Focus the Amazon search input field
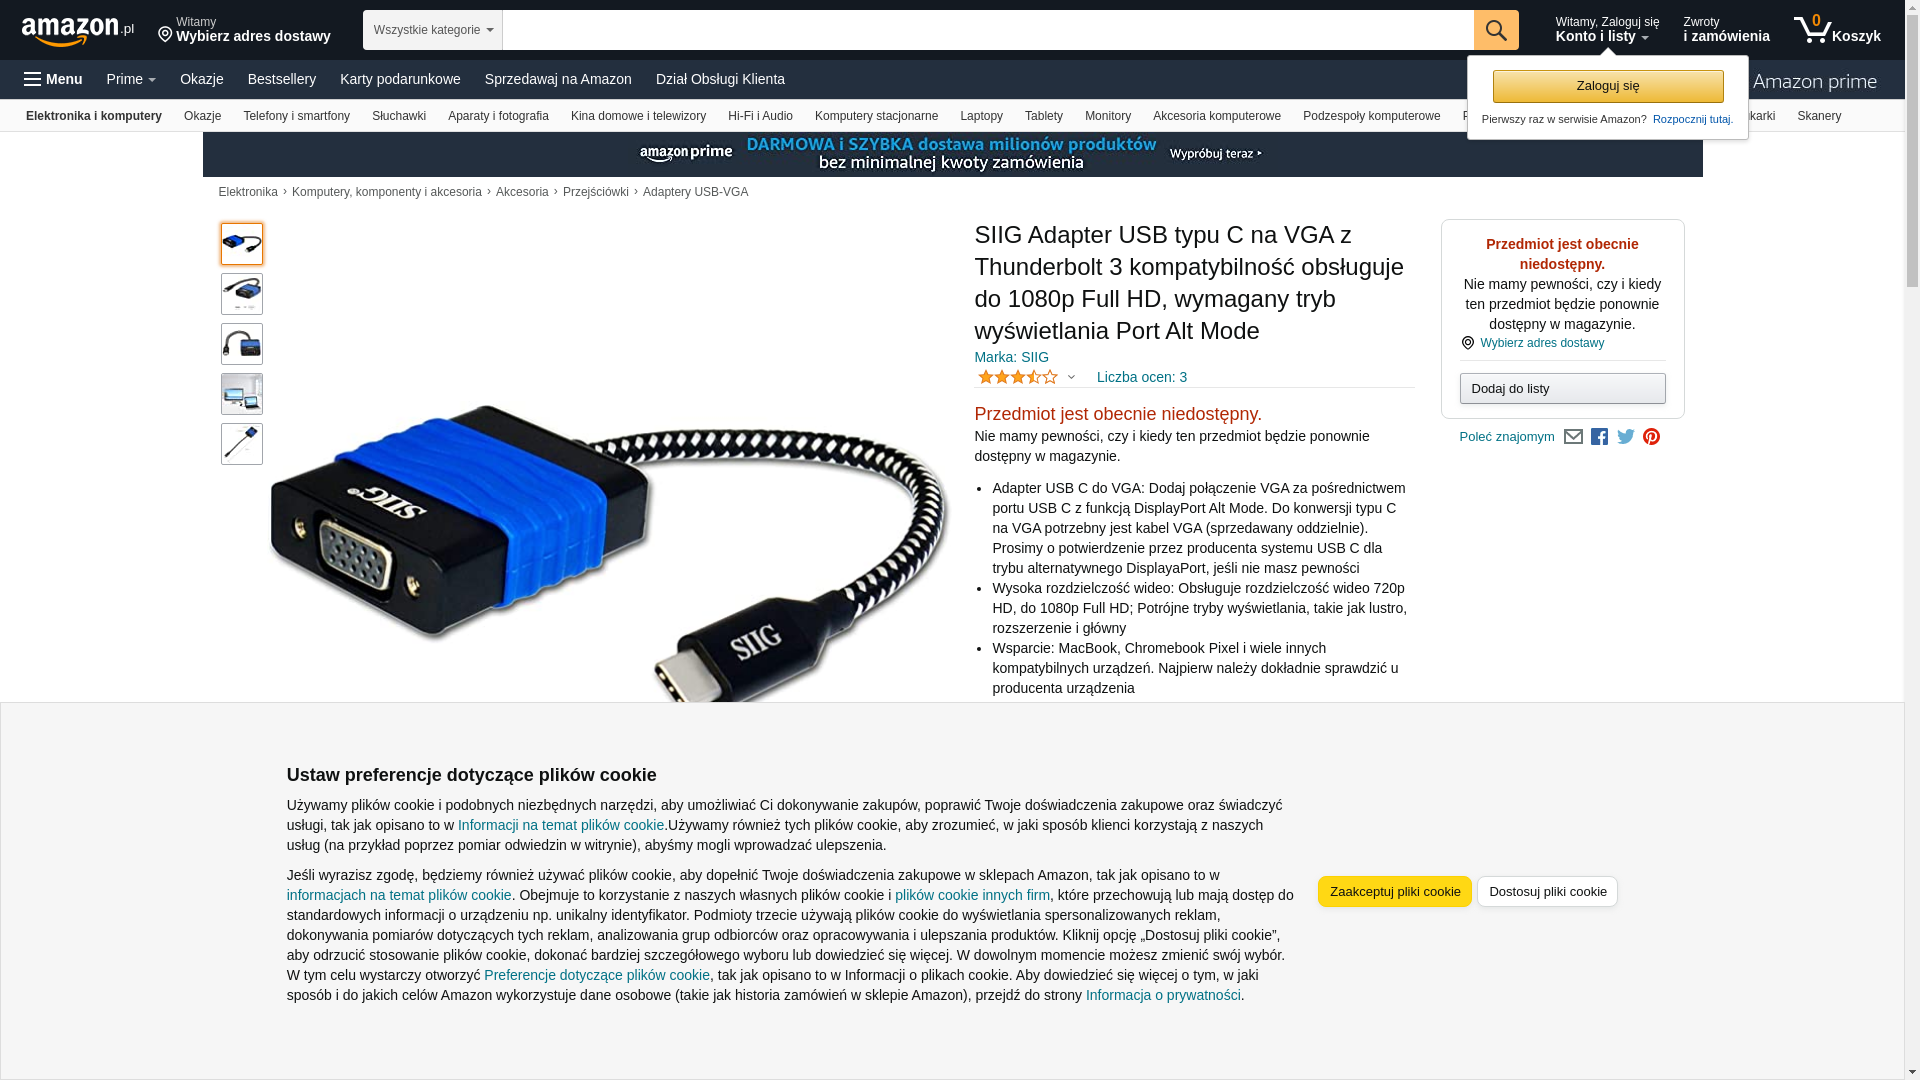Viewport: 1920px width, 1080px height. [988, 30]
